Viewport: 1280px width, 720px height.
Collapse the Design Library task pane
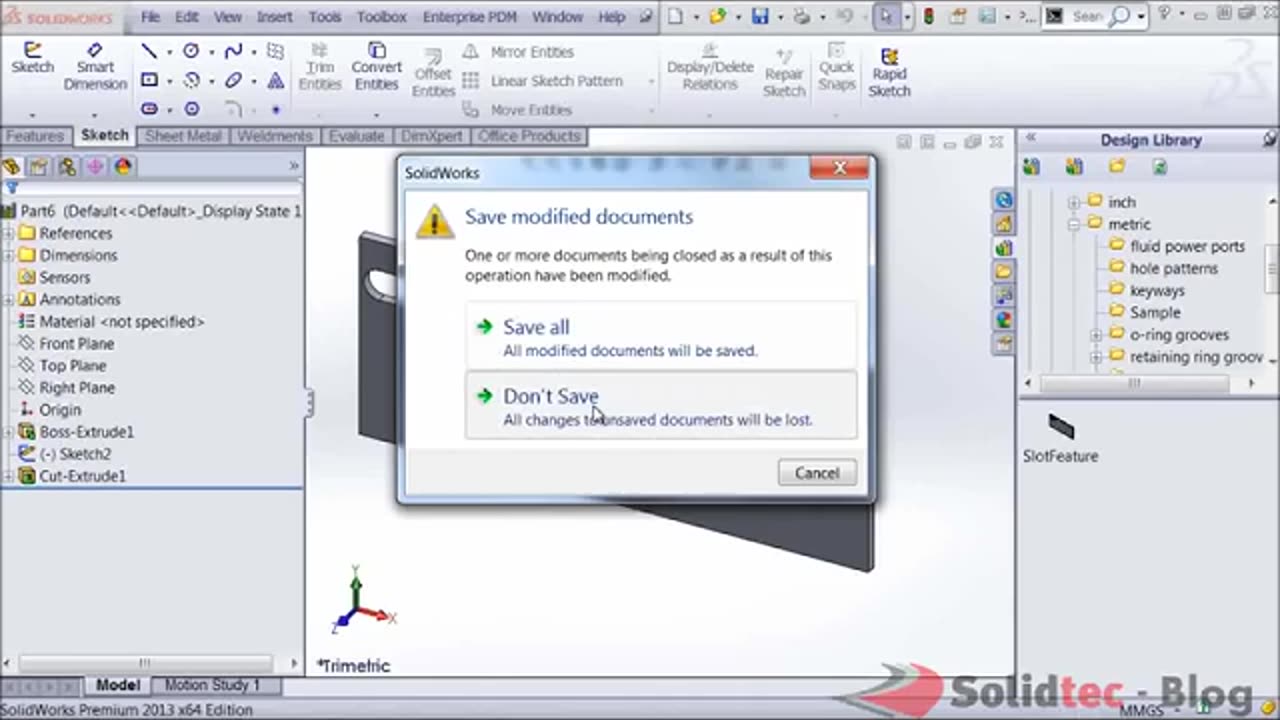1030,139
